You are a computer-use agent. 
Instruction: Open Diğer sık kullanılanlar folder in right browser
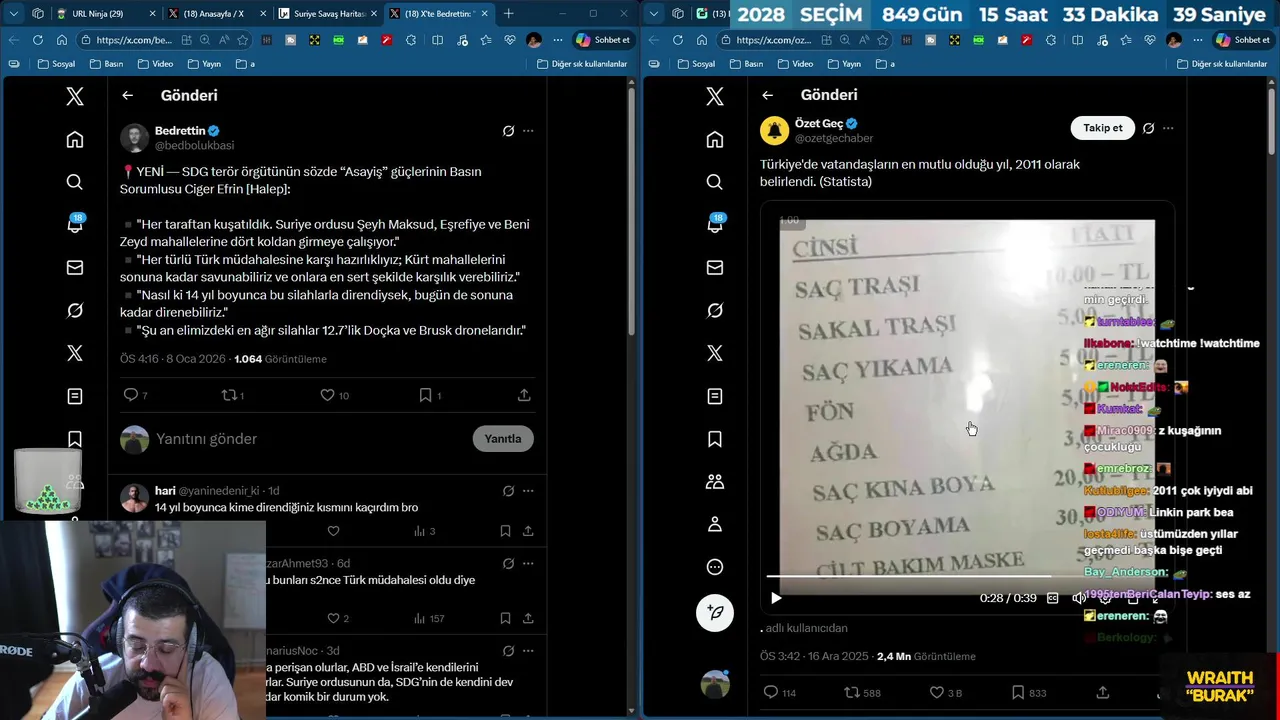click(x=1222, y=64)
